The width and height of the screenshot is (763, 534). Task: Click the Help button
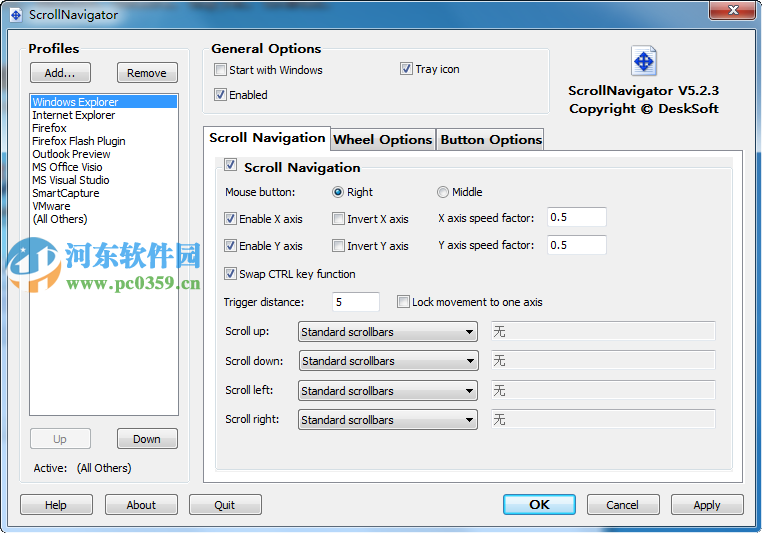pyautogui.click(x=56, y=505)
